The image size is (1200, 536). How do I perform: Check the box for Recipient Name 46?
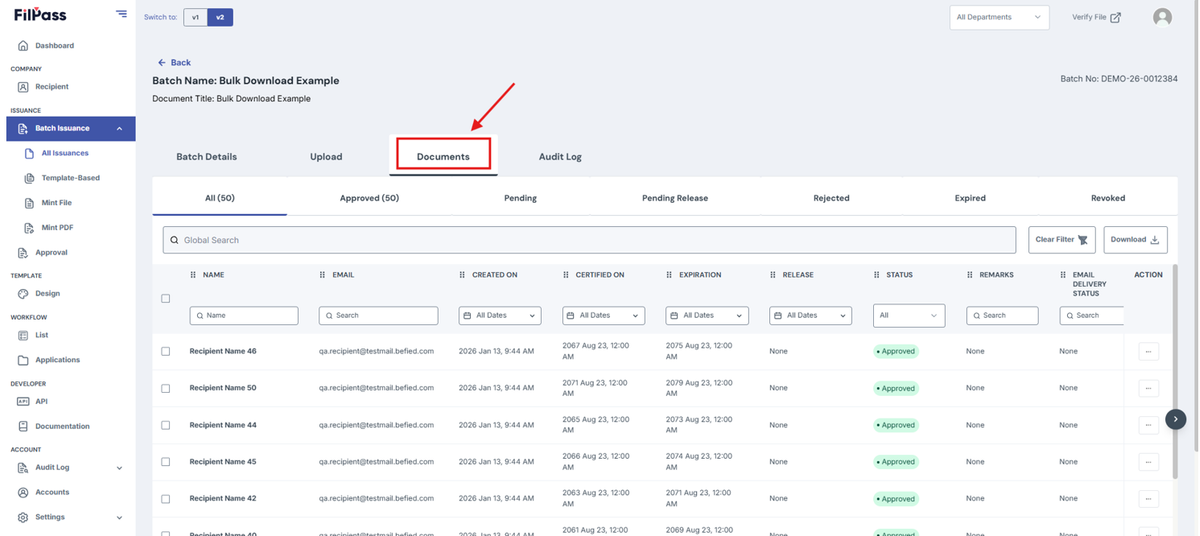tap(166, 351)
